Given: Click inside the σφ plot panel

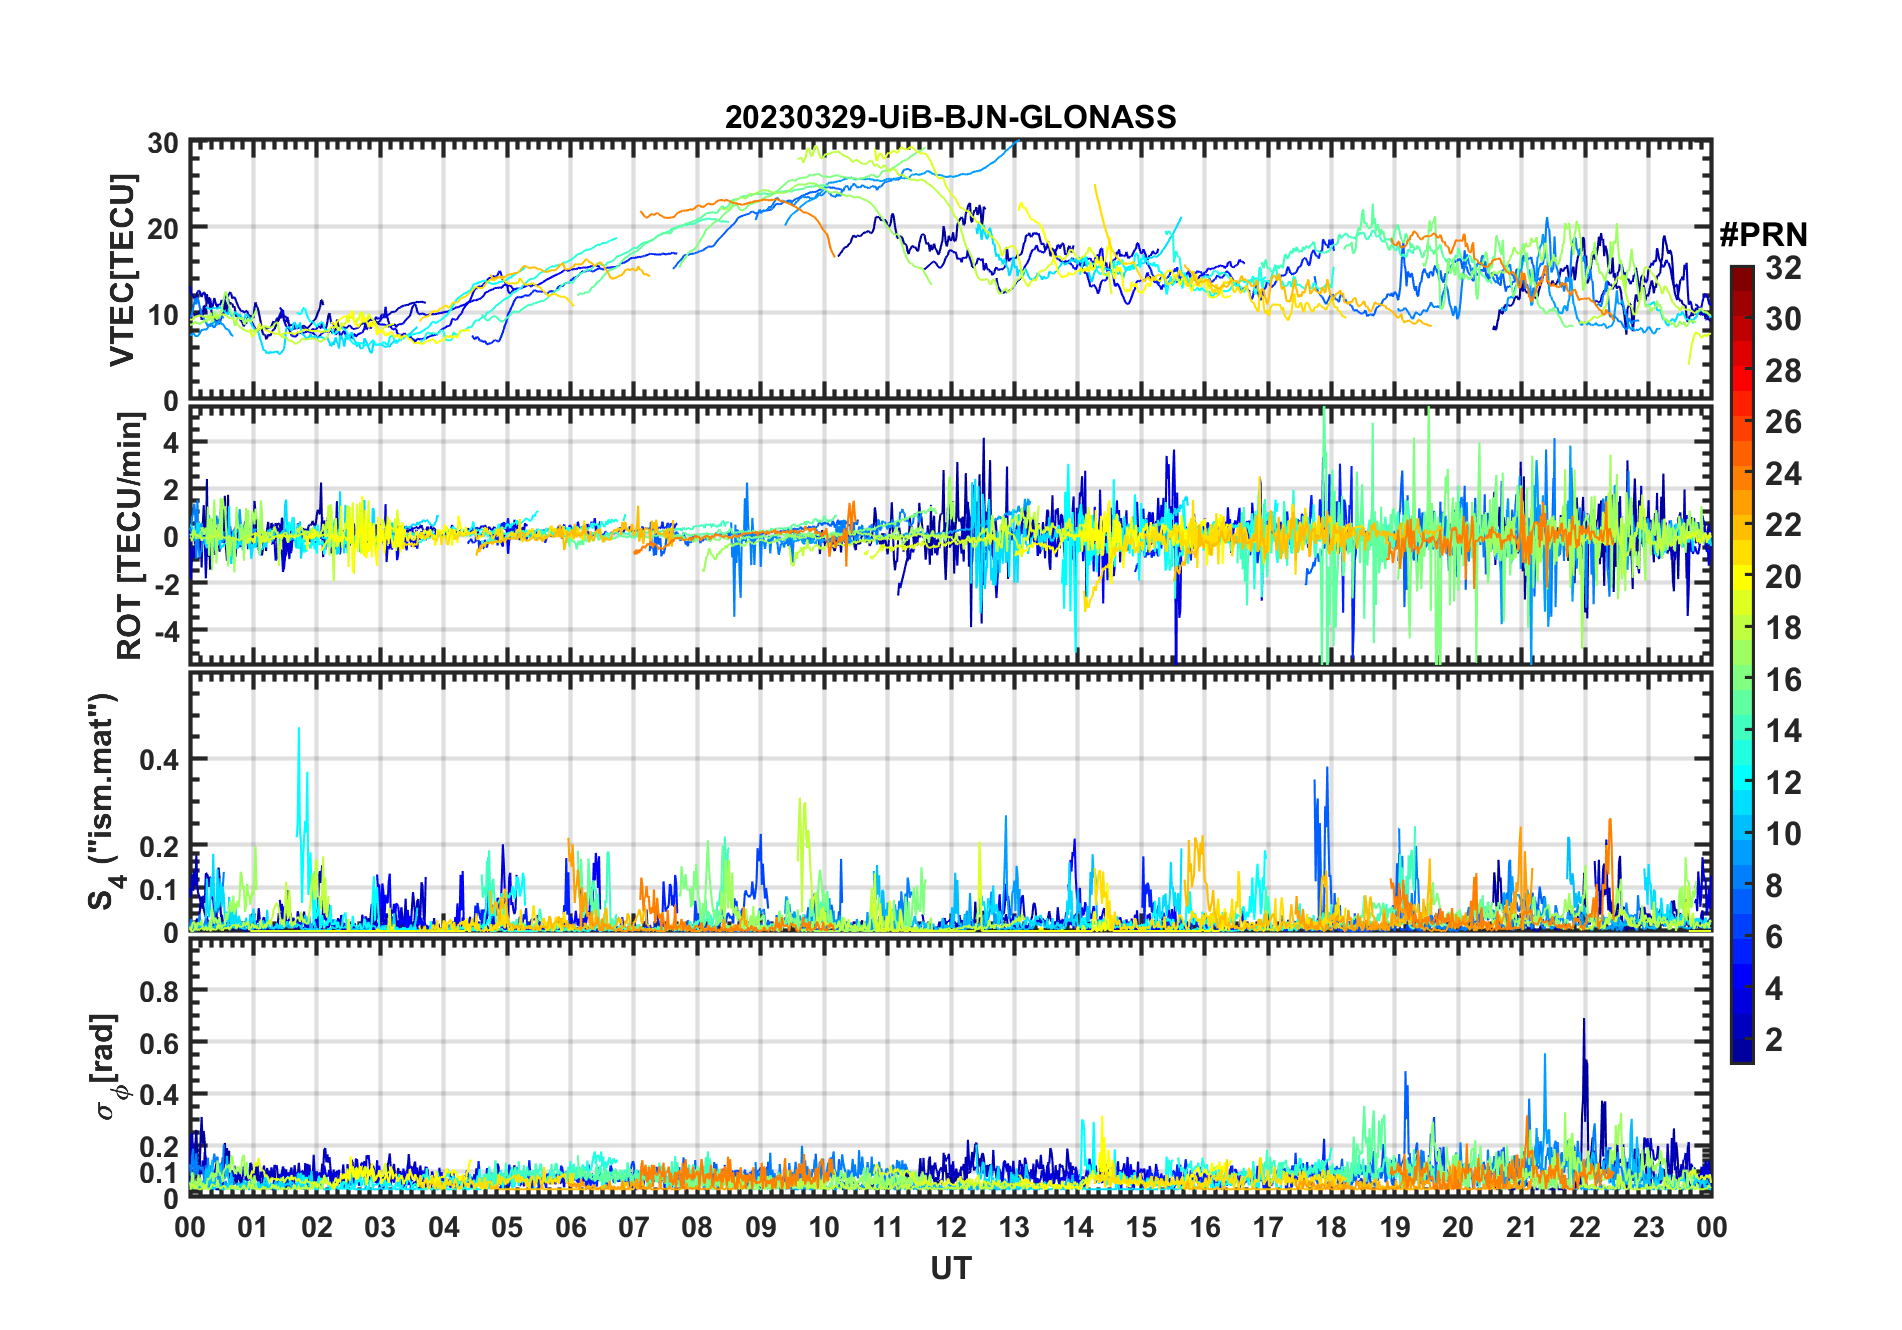Looking at the screenshot, I should pos(950,1067).
